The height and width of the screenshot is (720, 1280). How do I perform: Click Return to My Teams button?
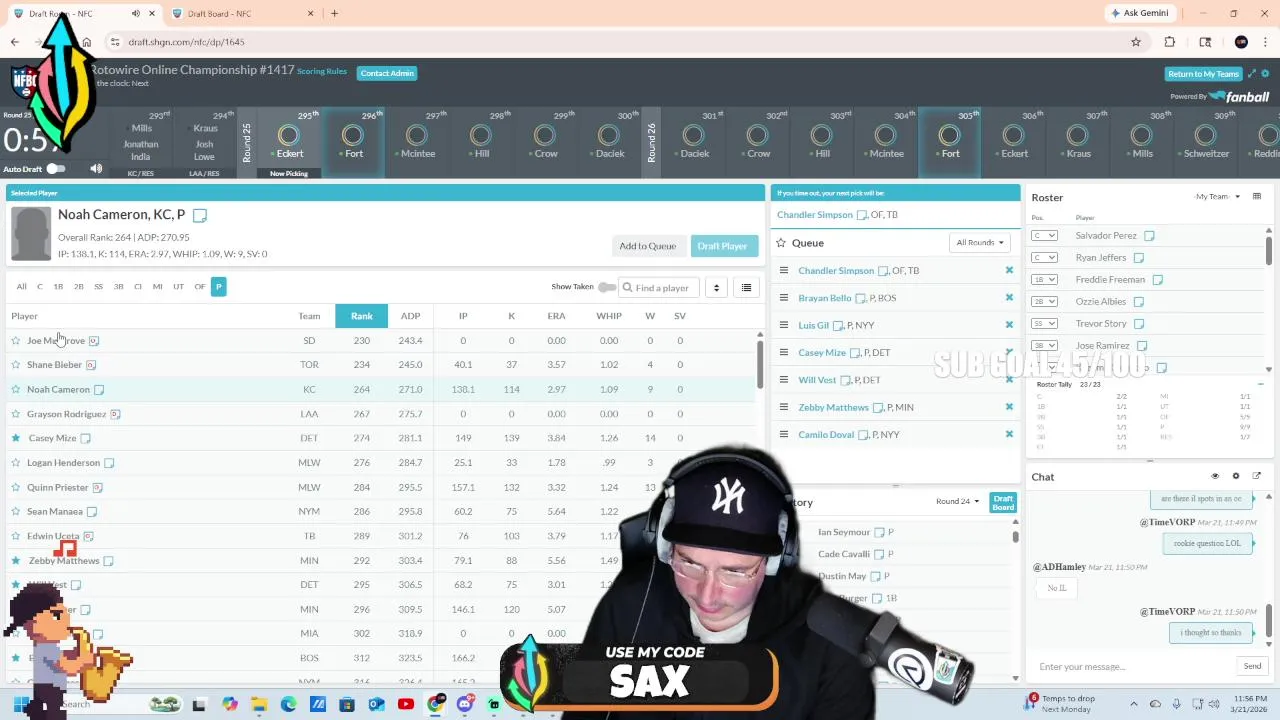tap(1204, 74)
